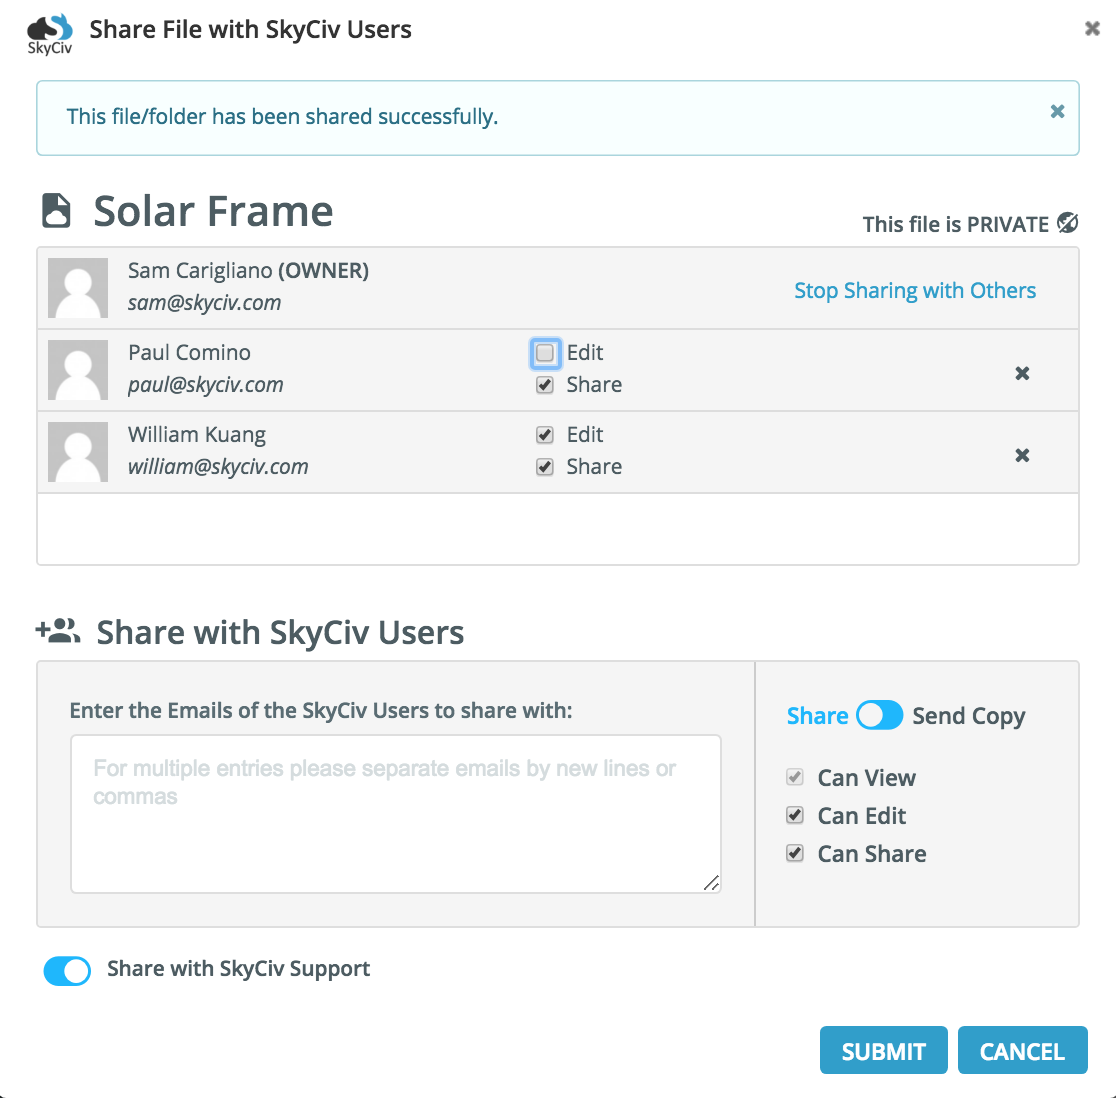Click the Solar Frame file icon
Screen dimensions: 1116x1098
[x=56, y=211]
